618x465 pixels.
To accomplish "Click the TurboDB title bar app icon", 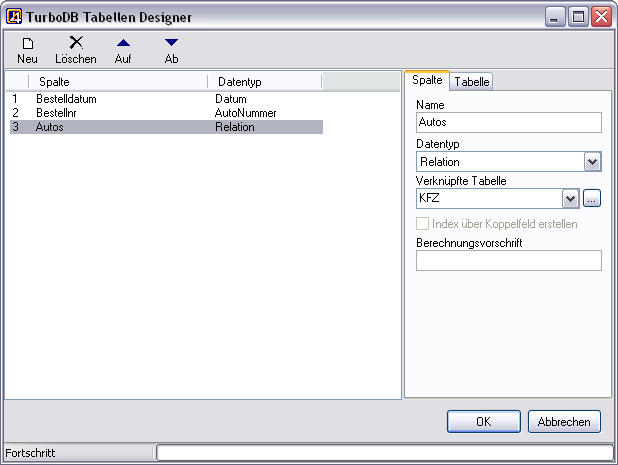I will 14,17.
